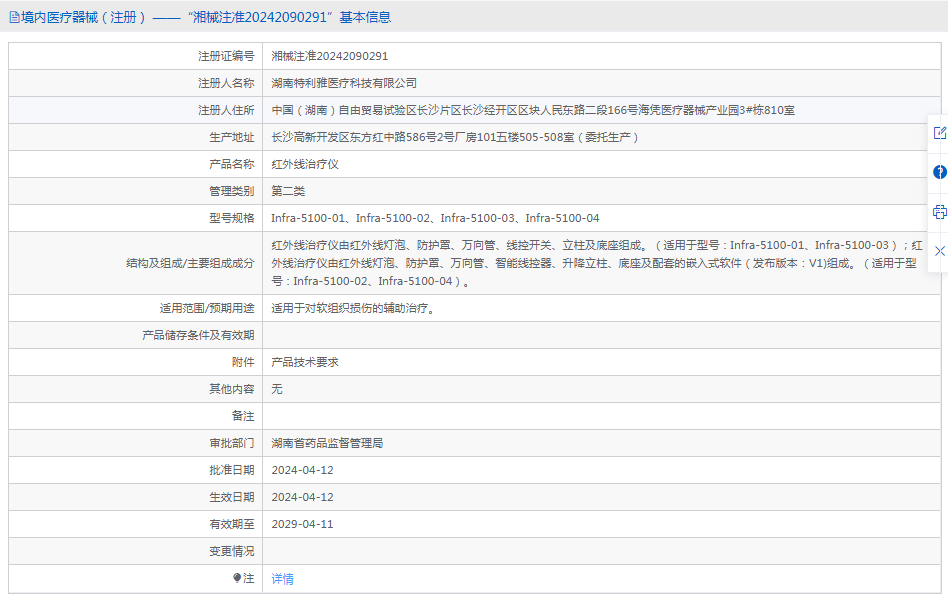Click the print icon in the side toolbar

(x=940, y=212)
